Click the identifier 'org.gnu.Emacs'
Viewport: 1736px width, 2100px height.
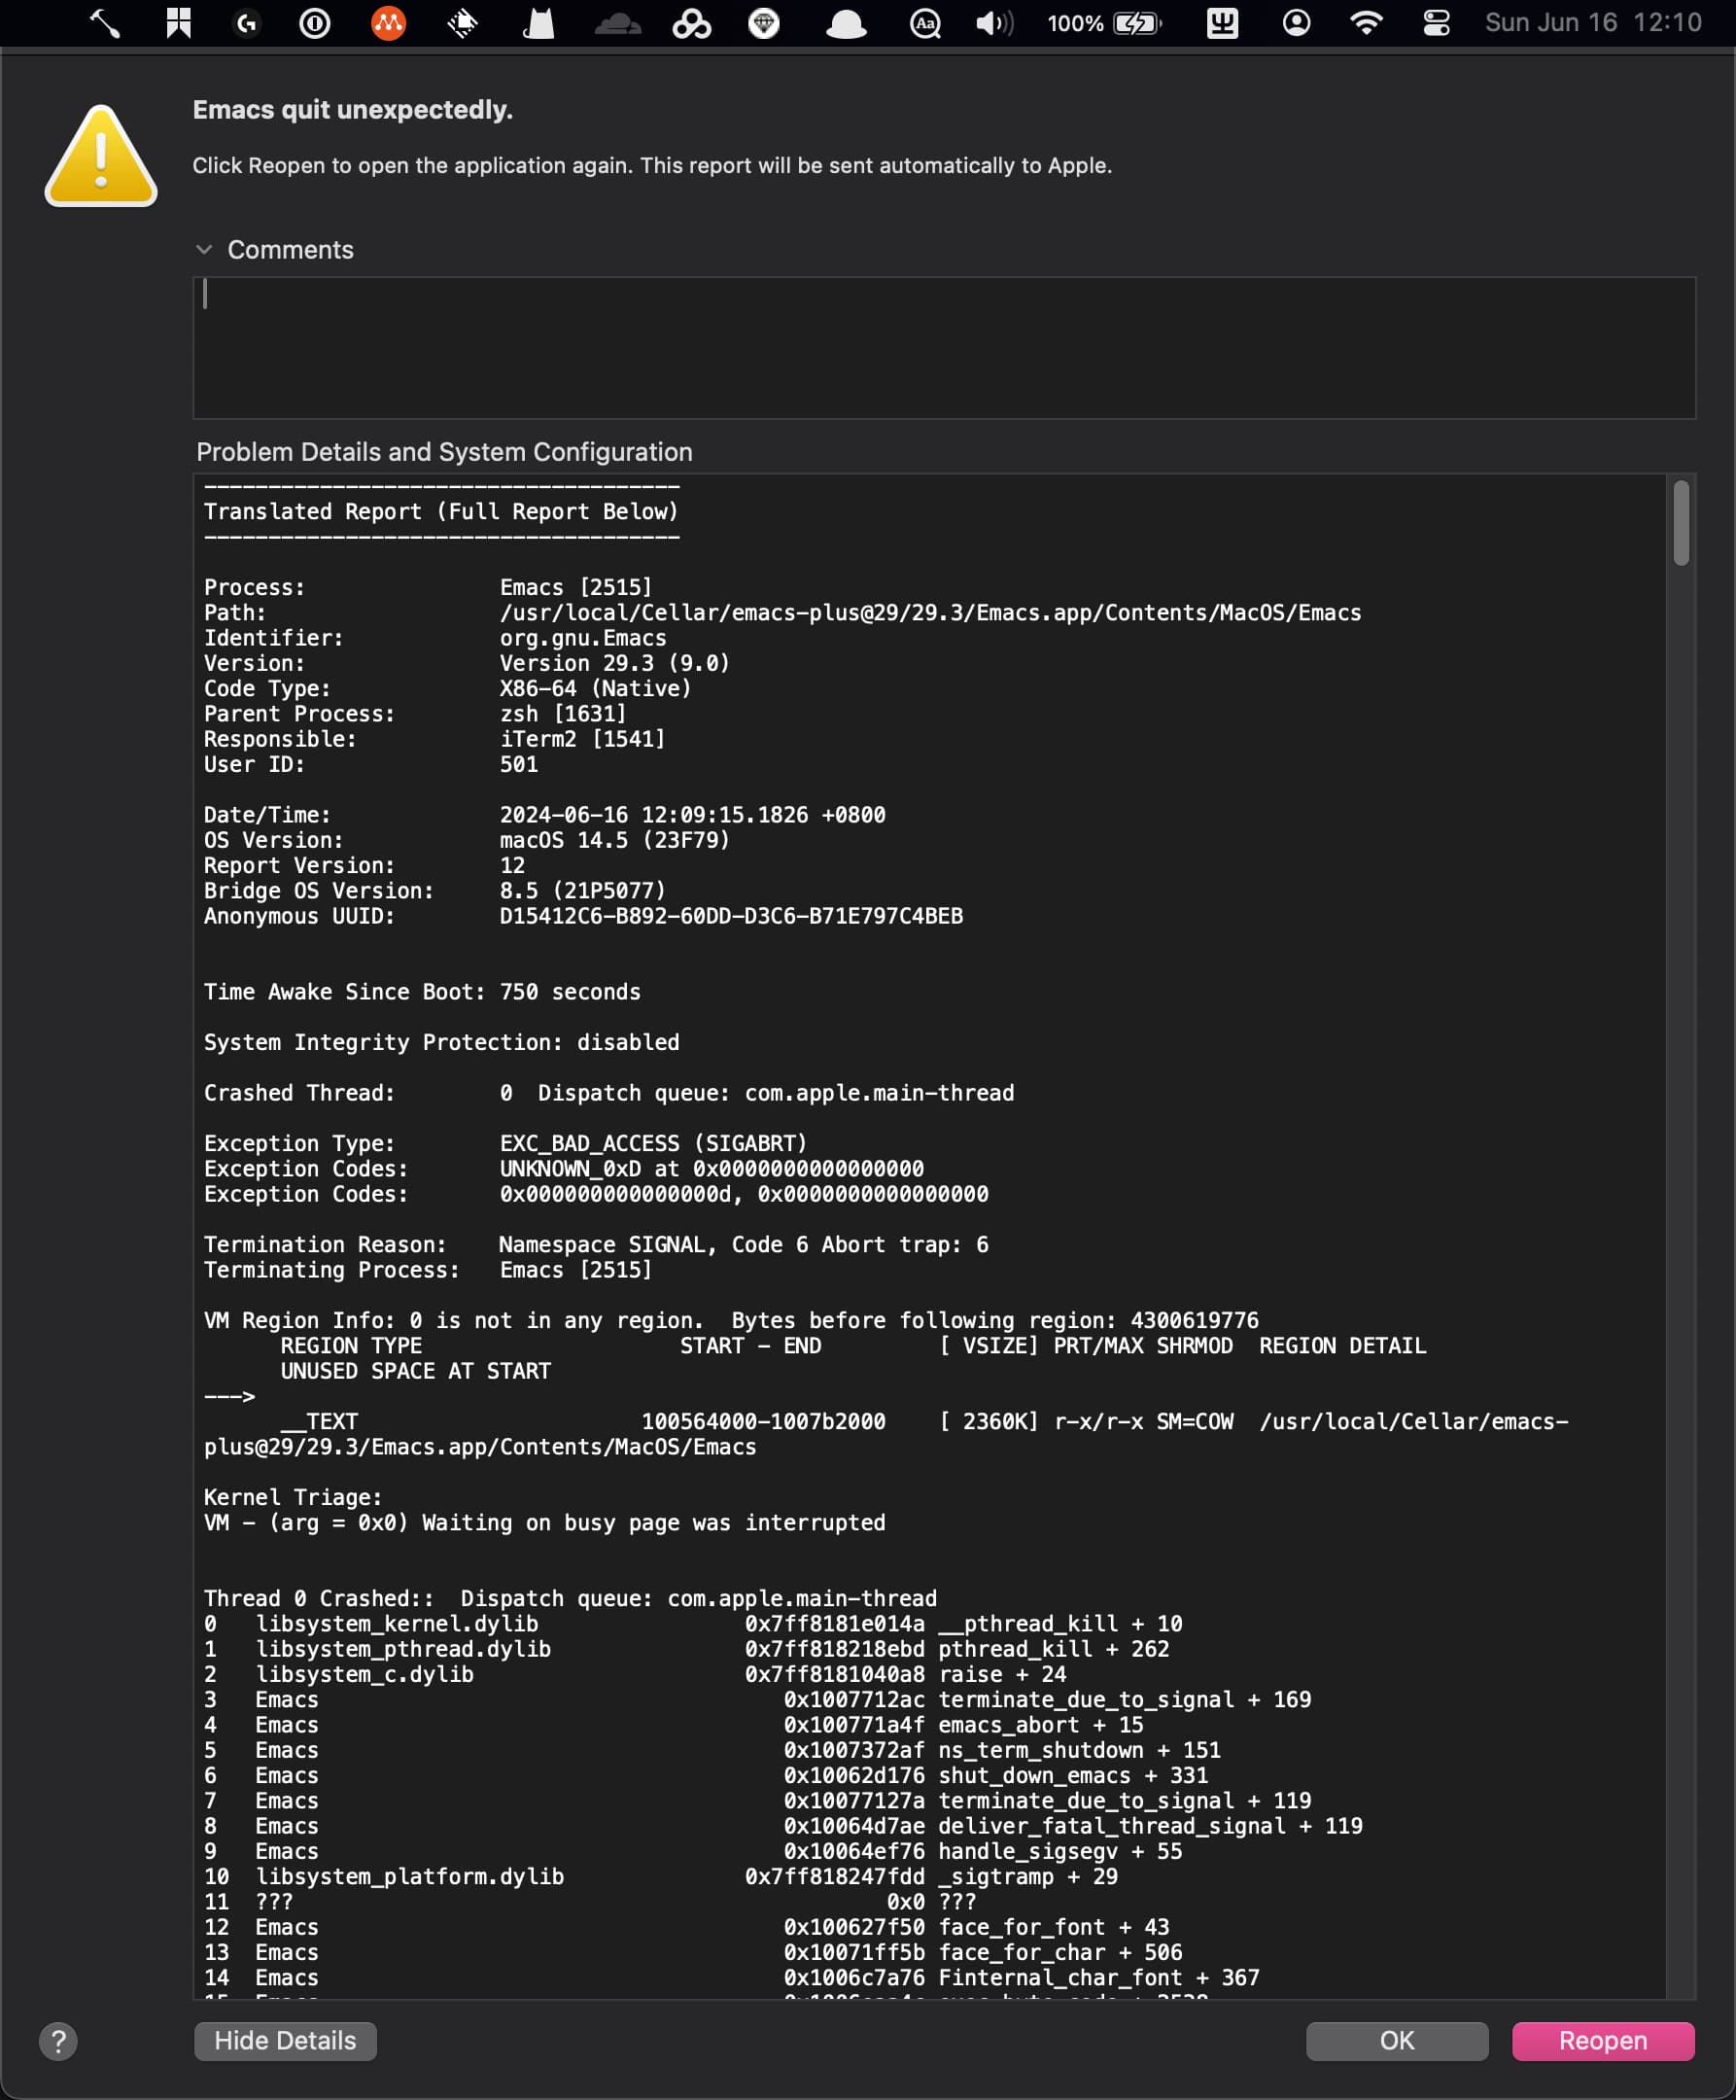coord(583,638)
